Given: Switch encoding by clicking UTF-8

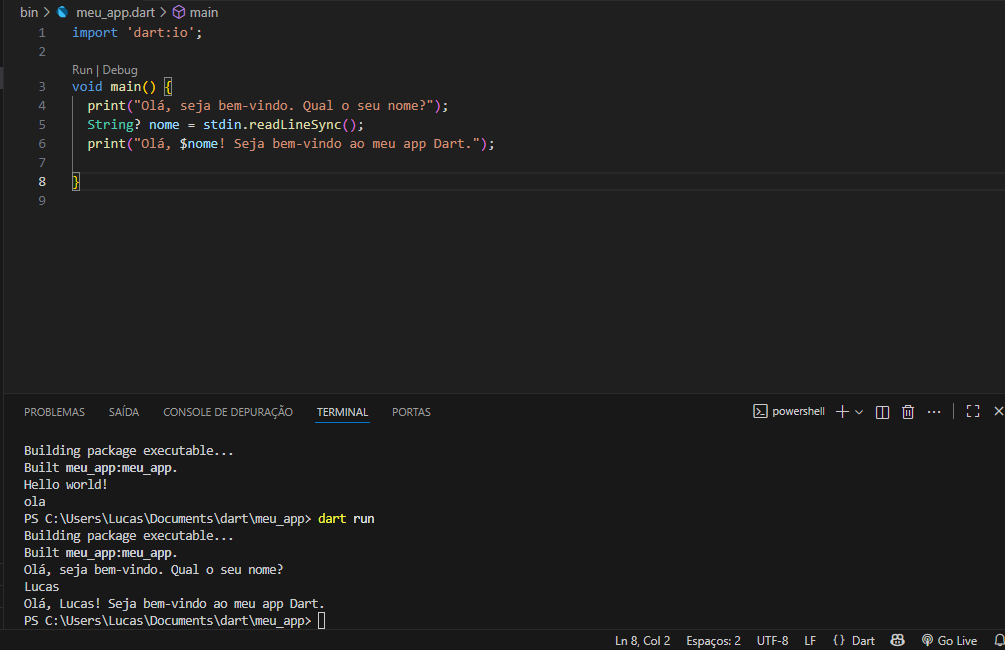Looking at the screenshot, I should coord(772,640).
